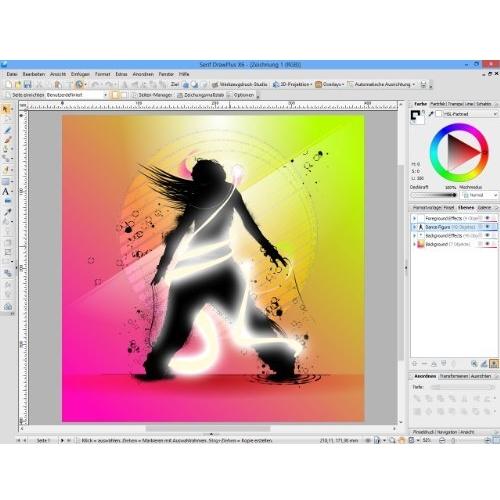500x500 pixels.
Task: Open the HSL-Farbrad color mode dropdown
Action: coord(470,114)
